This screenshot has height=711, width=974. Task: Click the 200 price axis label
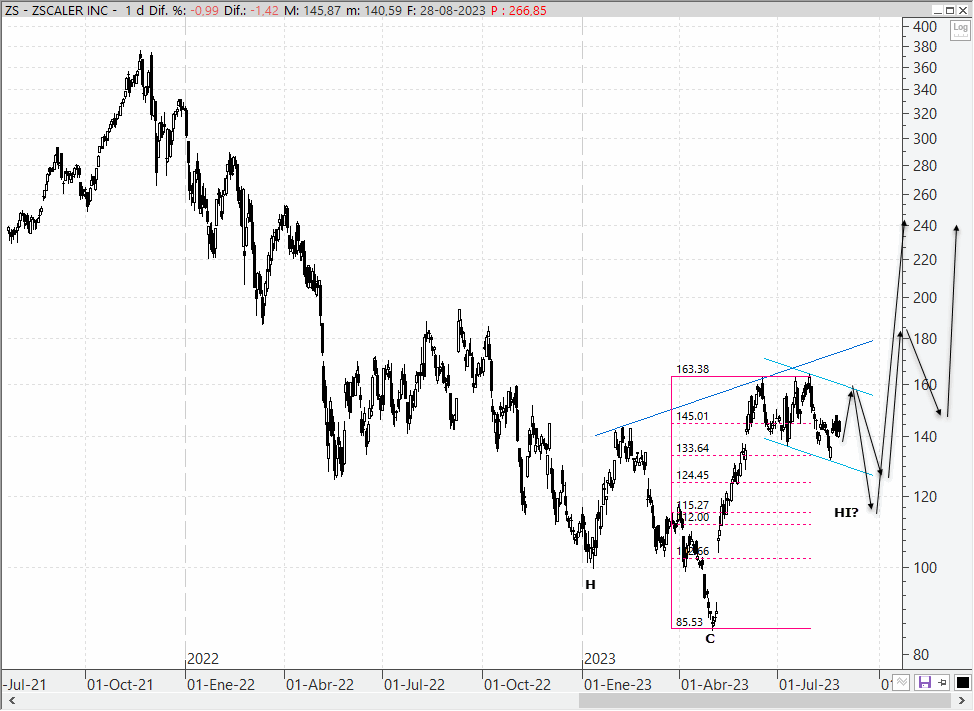coord(925,297)
